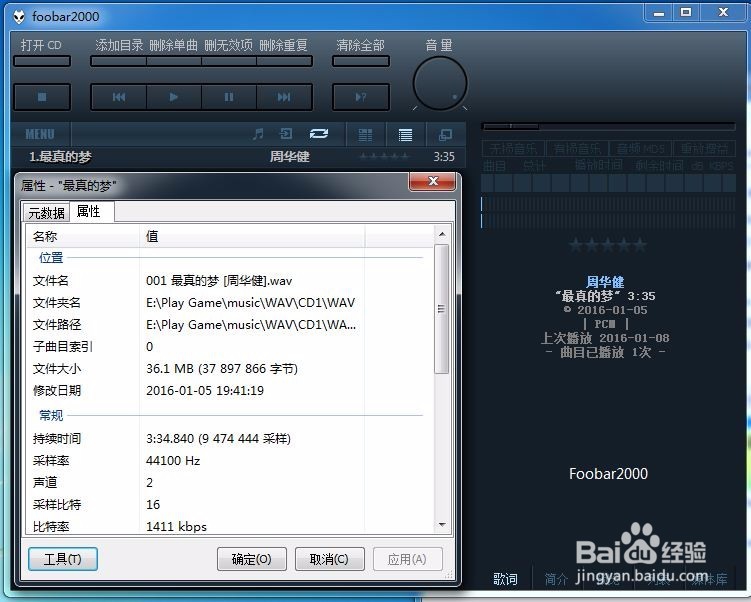Toggle the repeat playback mode icon
Viewport: 751px width, 602px height.
pyautogui.click(x=319, y=134)
